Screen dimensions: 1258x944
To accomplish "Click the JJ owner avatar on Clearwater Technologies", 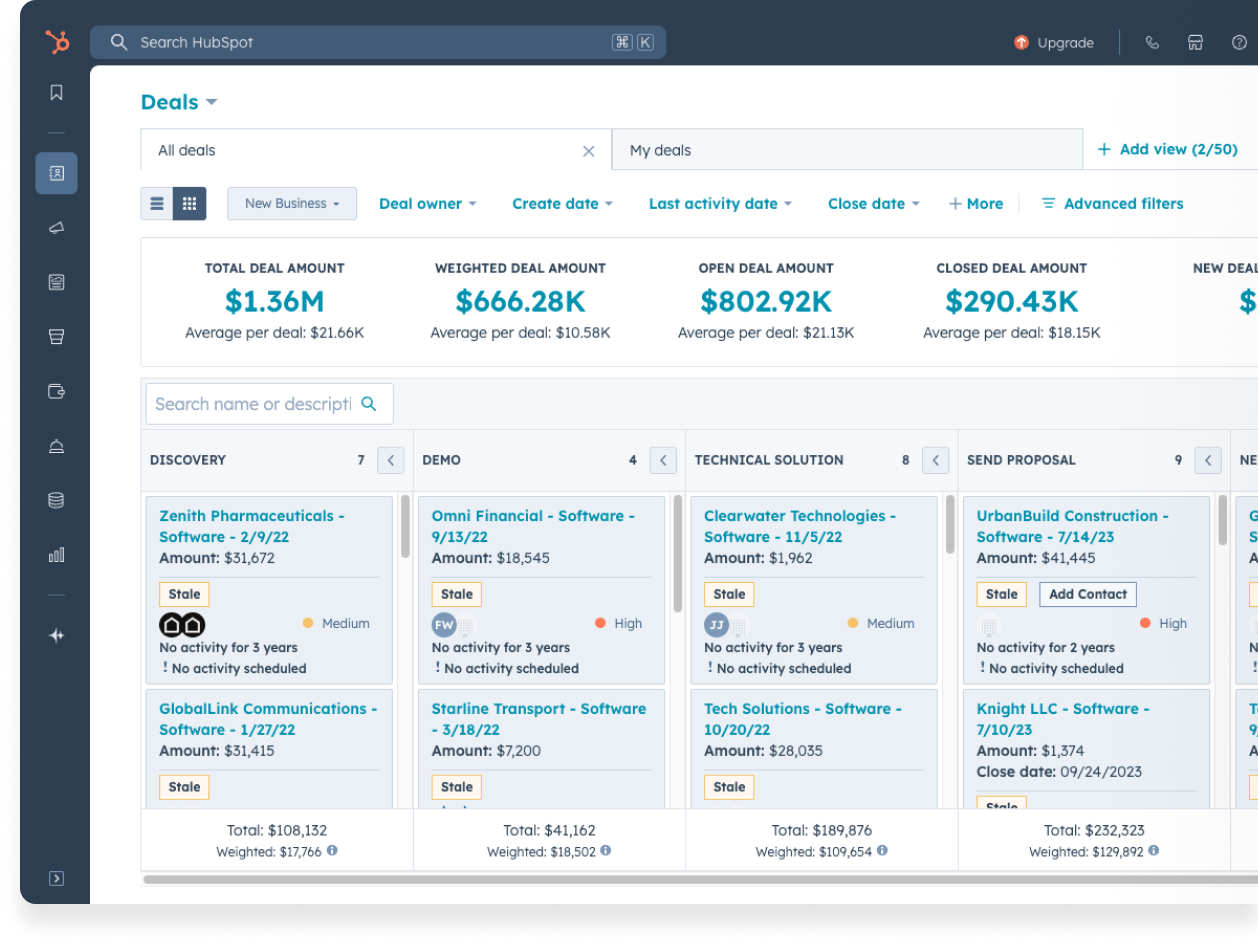I will click(x=716, y=625).
